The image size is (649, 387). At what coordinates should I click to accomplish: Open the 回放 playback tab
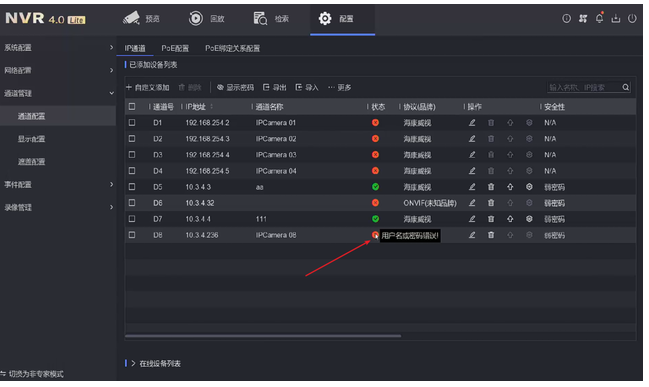click(x=207, y=19)
